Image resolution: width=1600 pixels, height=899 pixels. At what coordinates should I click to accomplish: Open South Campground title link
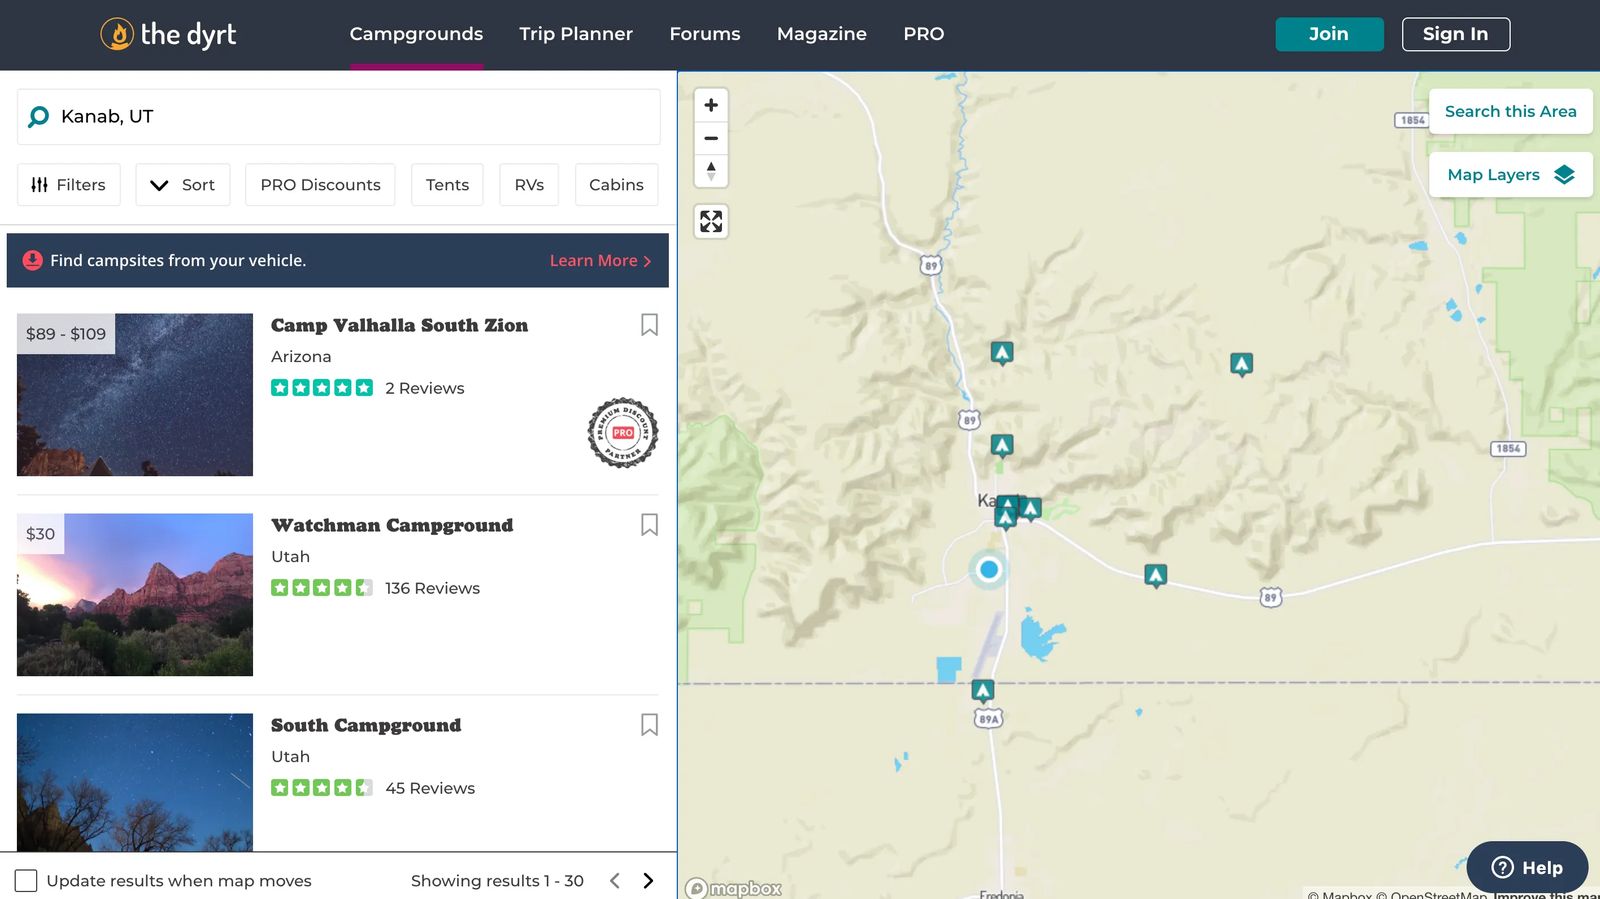[366, 725]
